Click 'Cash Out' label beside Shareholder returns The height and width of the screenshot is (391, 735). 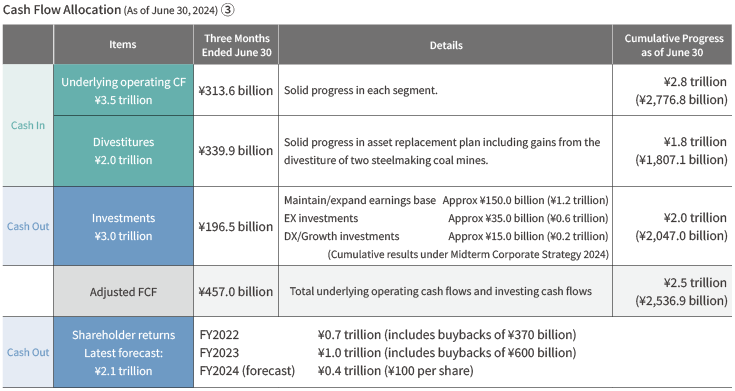[28, 352]
